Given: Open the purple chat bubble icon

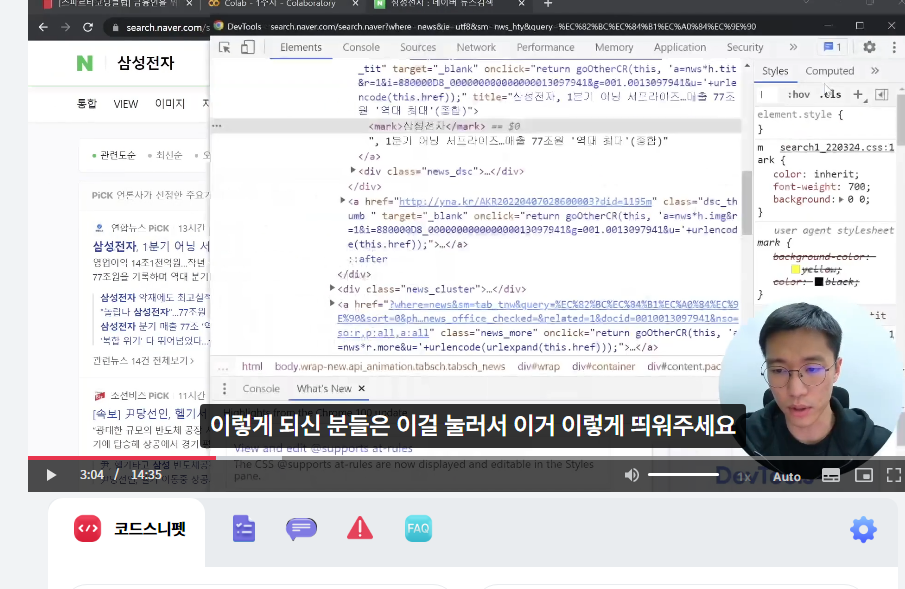Looking at the screenshot, I should pyautogui.click(x=301, y=528).
